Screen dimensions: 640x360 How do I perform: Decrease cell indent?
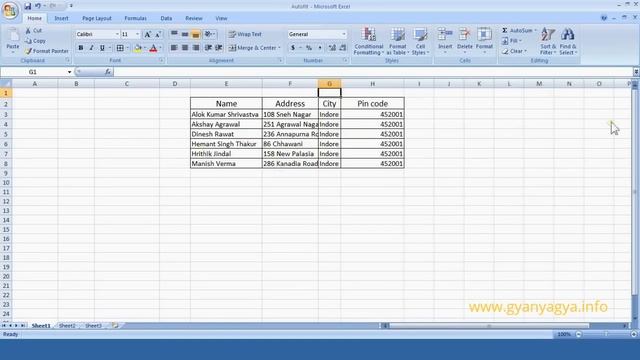click(208, 48)
